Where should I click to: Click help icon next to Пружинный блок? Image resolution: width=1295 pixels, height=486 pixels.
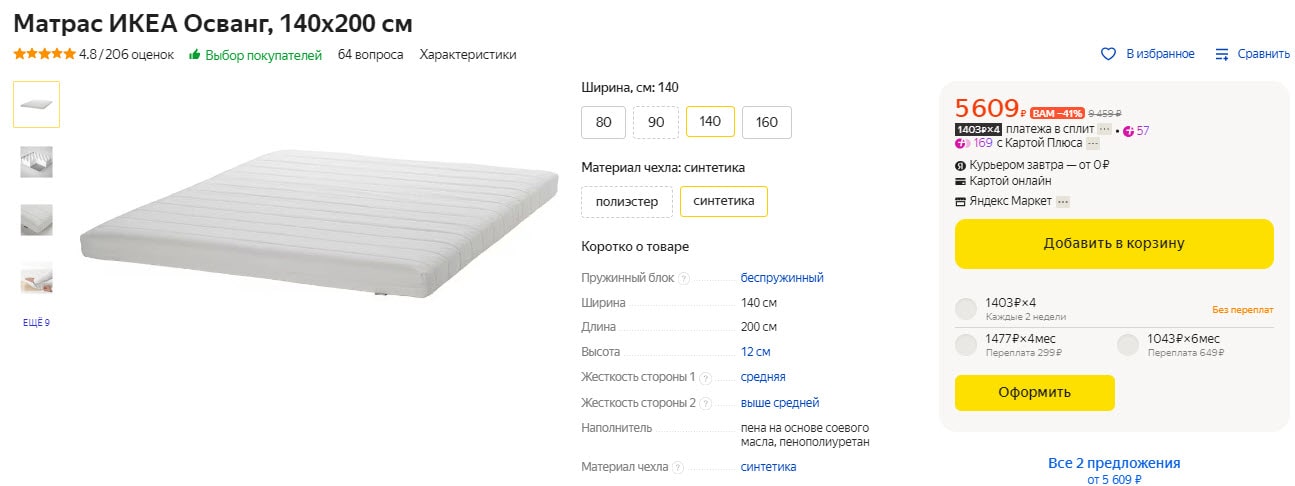[684, 278]
